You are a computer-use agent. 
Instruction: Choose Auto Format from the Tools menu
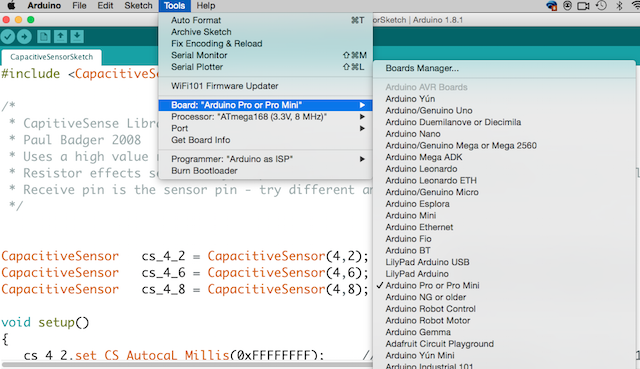(265, 20)
